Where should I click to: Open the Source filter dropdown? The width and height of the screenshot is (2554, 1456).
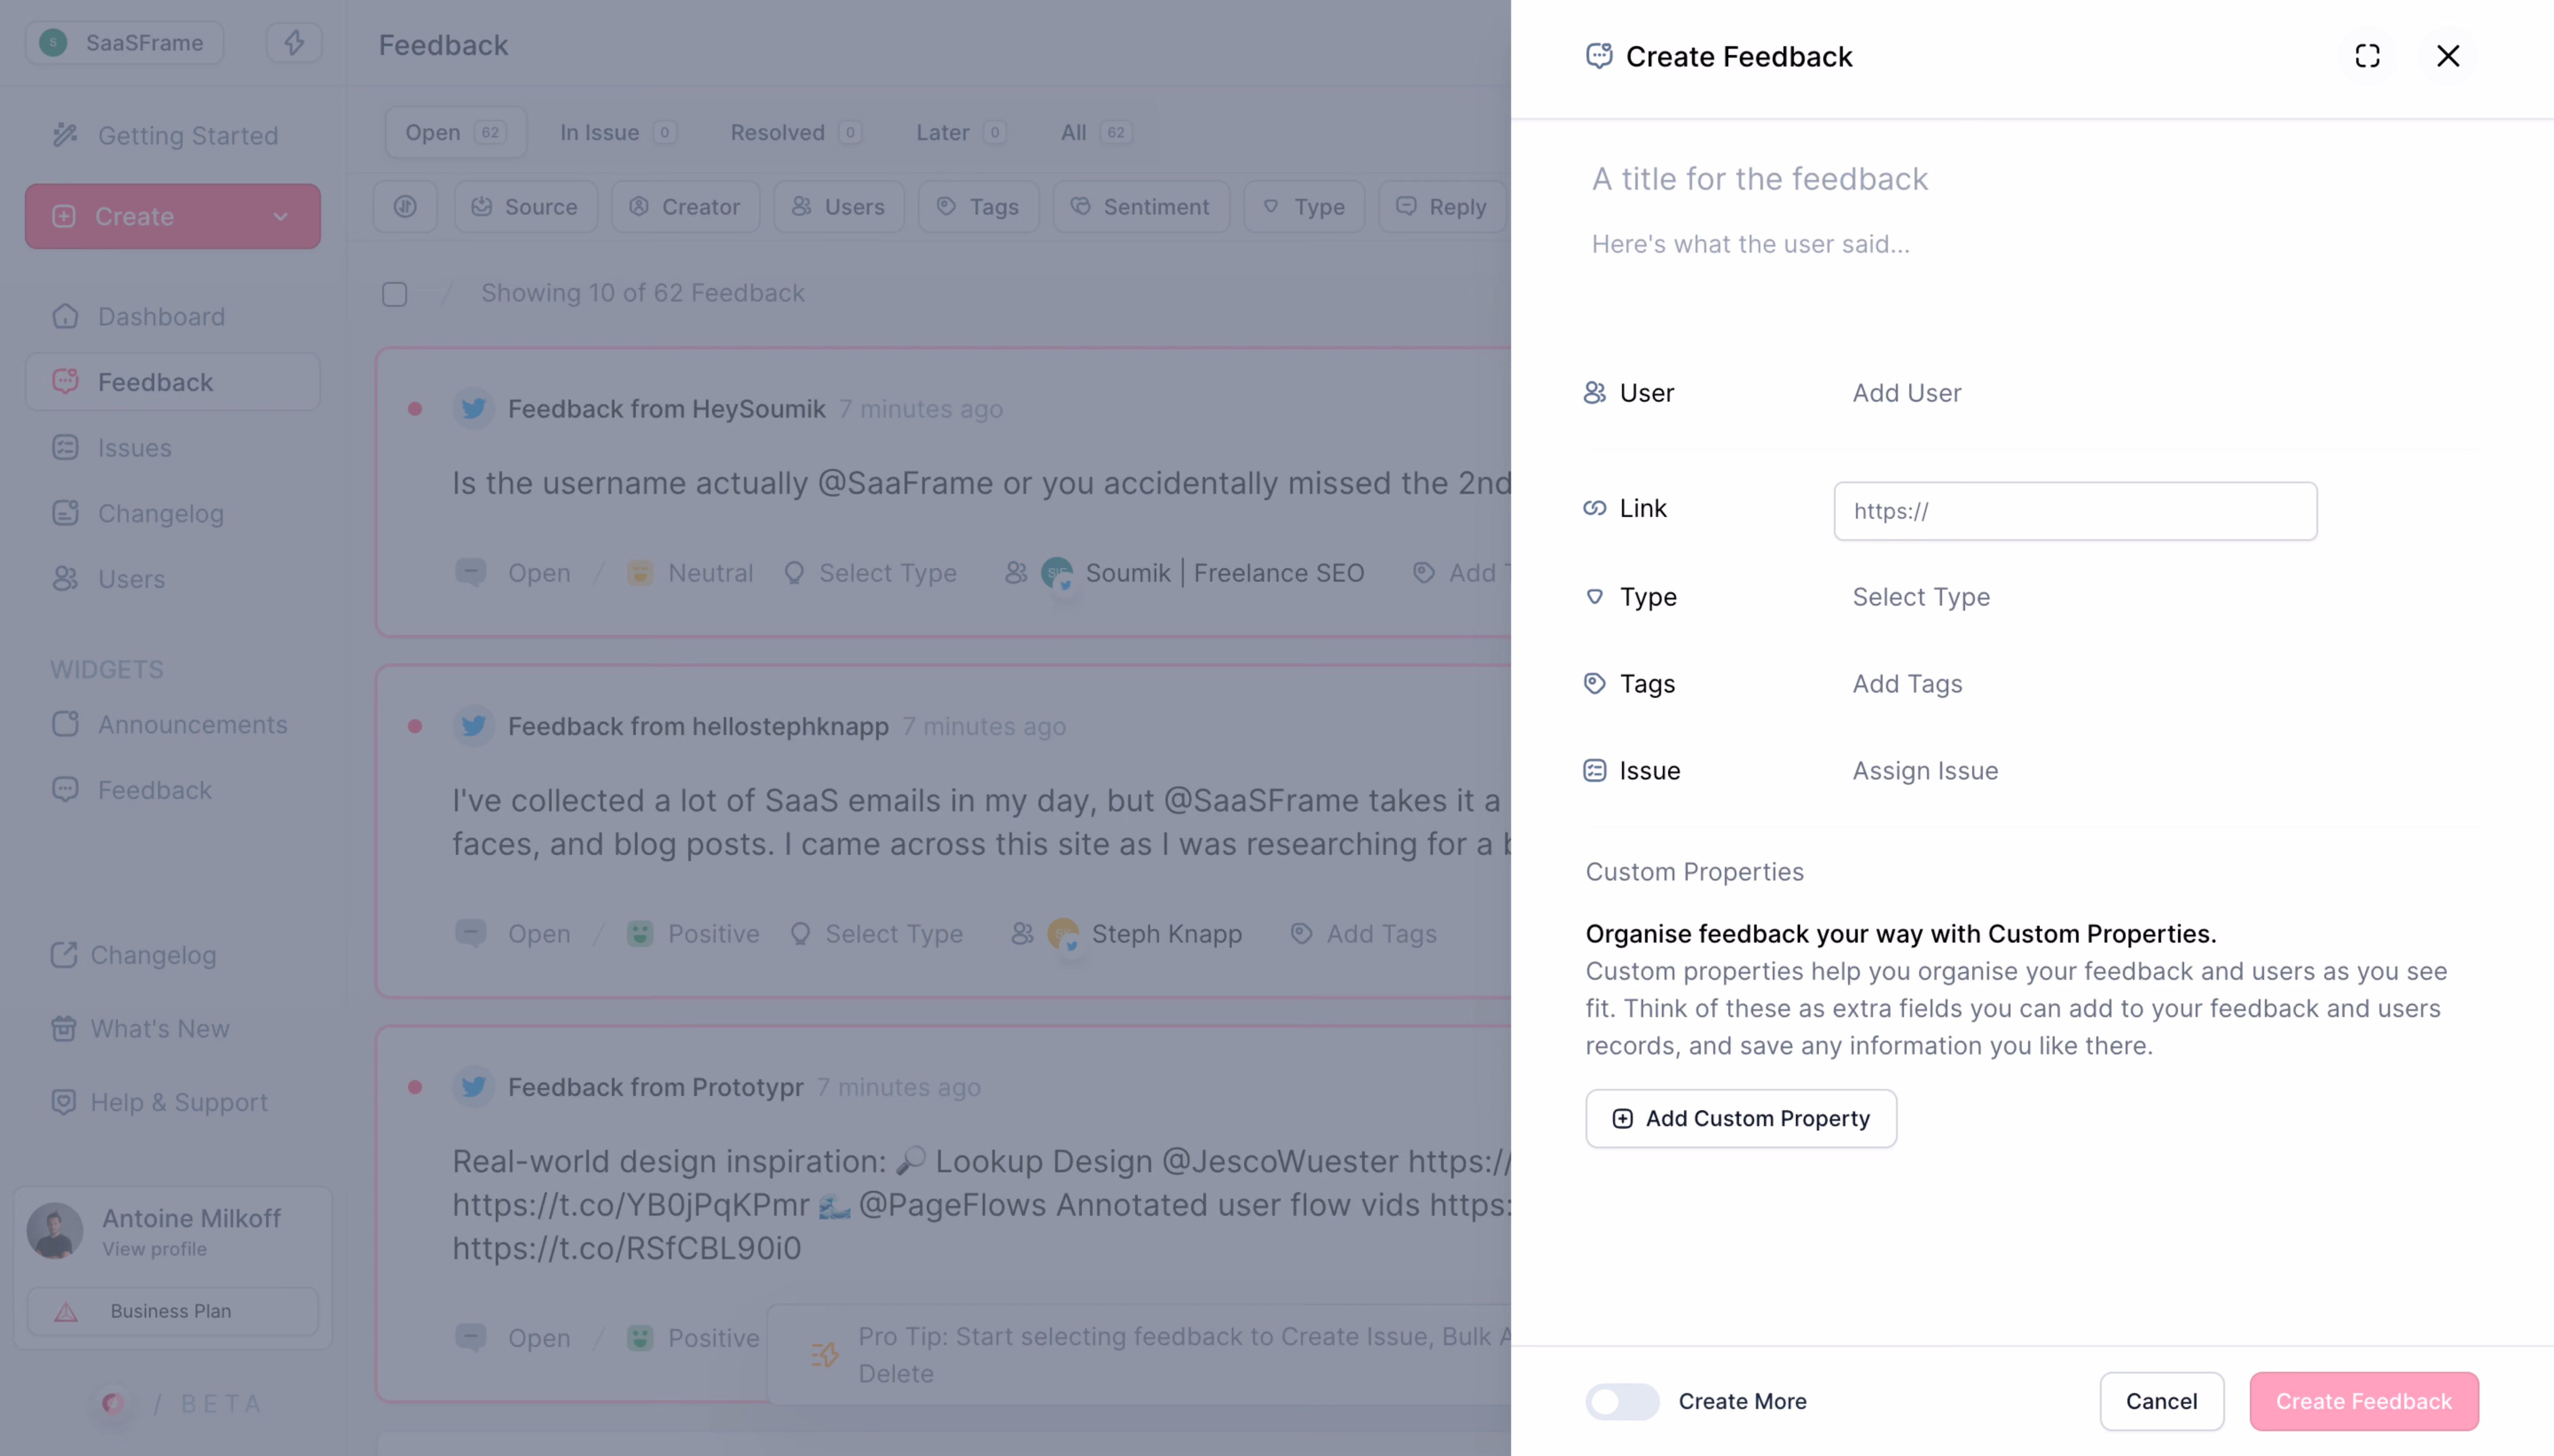(x=526, y=207)
